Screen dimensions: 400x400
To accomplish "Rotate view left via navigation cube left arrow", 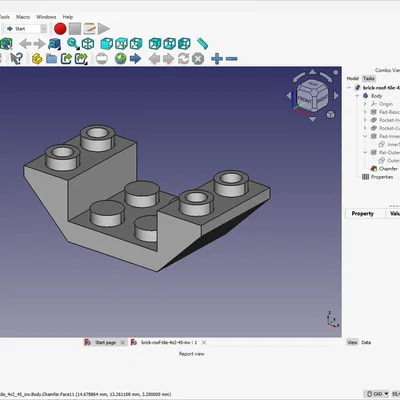I will pyautogui.click(x=288, y=96).
